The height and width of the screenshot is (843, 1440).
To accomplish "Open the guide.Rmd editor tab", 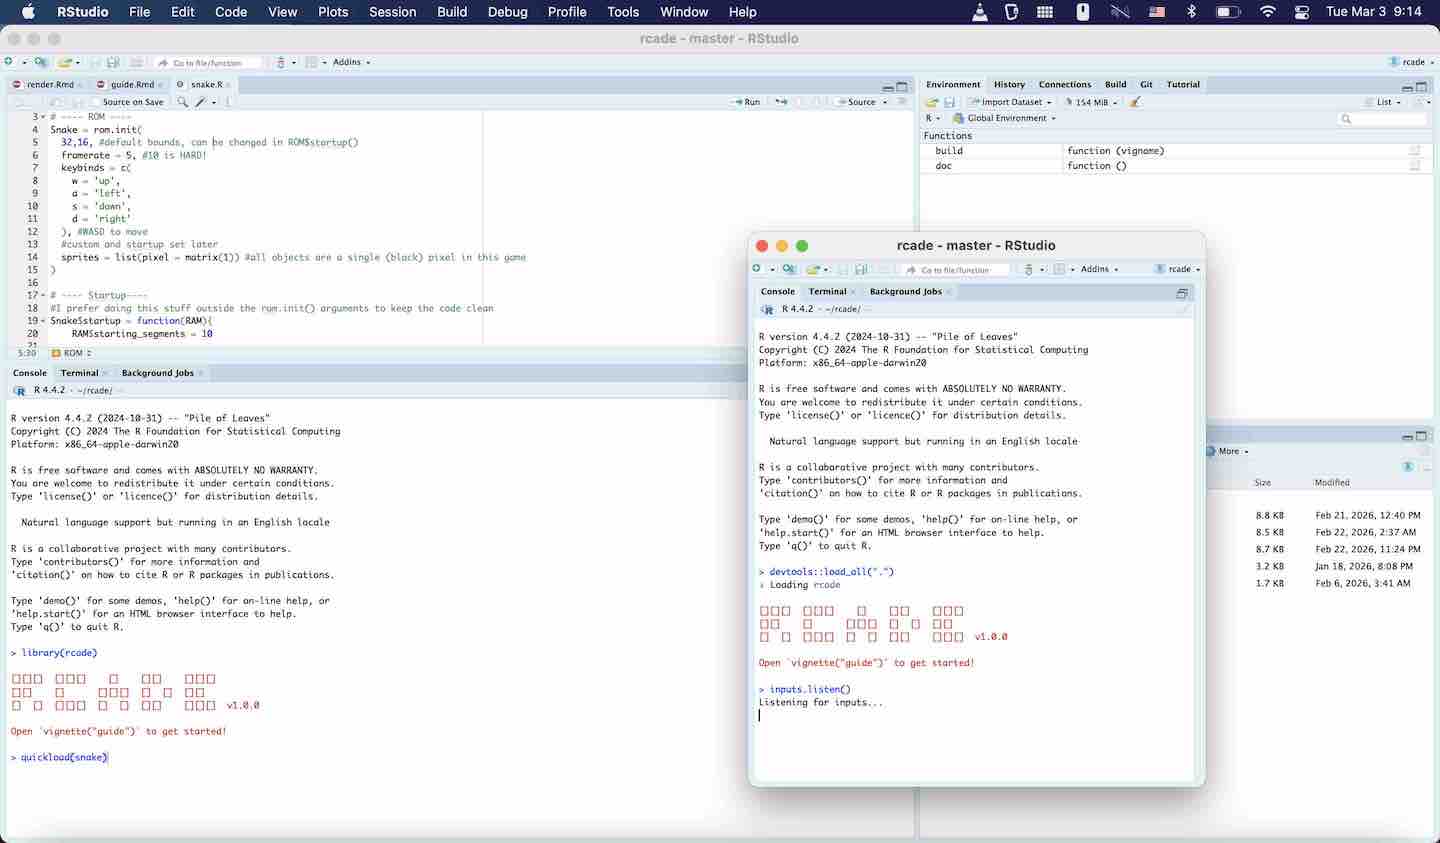I will click(132, 85).
